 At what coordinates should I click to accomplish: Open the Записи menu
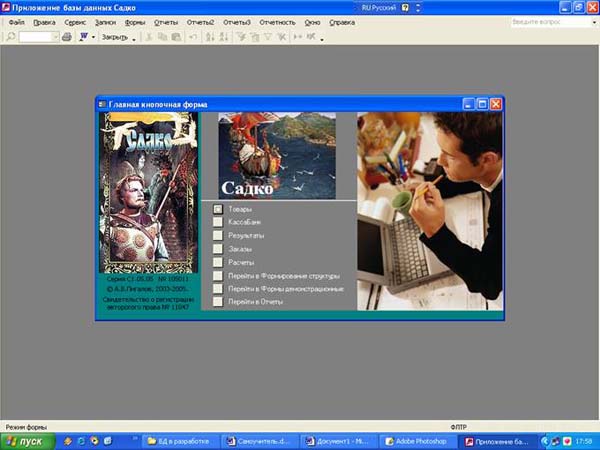(x=105, y=22)
